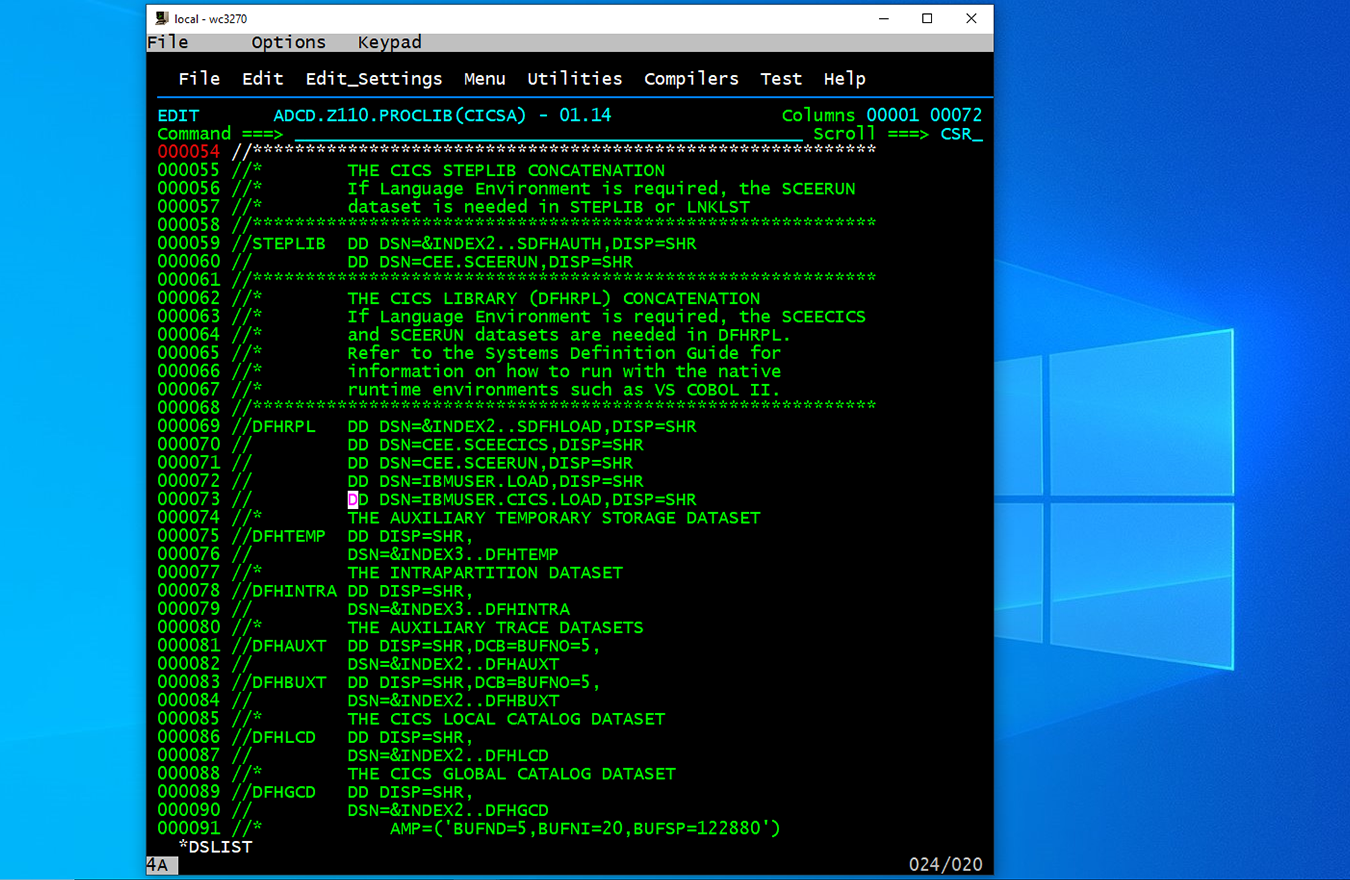Open the Keypad menu

(x=389, y=42)
